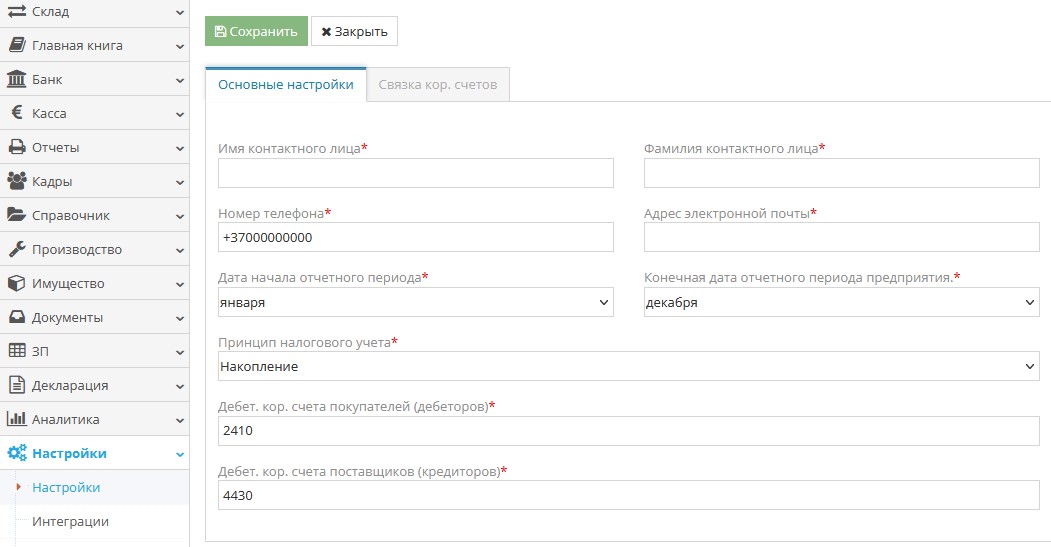Click the Касса euro sign icon

[x=17, y=113]
